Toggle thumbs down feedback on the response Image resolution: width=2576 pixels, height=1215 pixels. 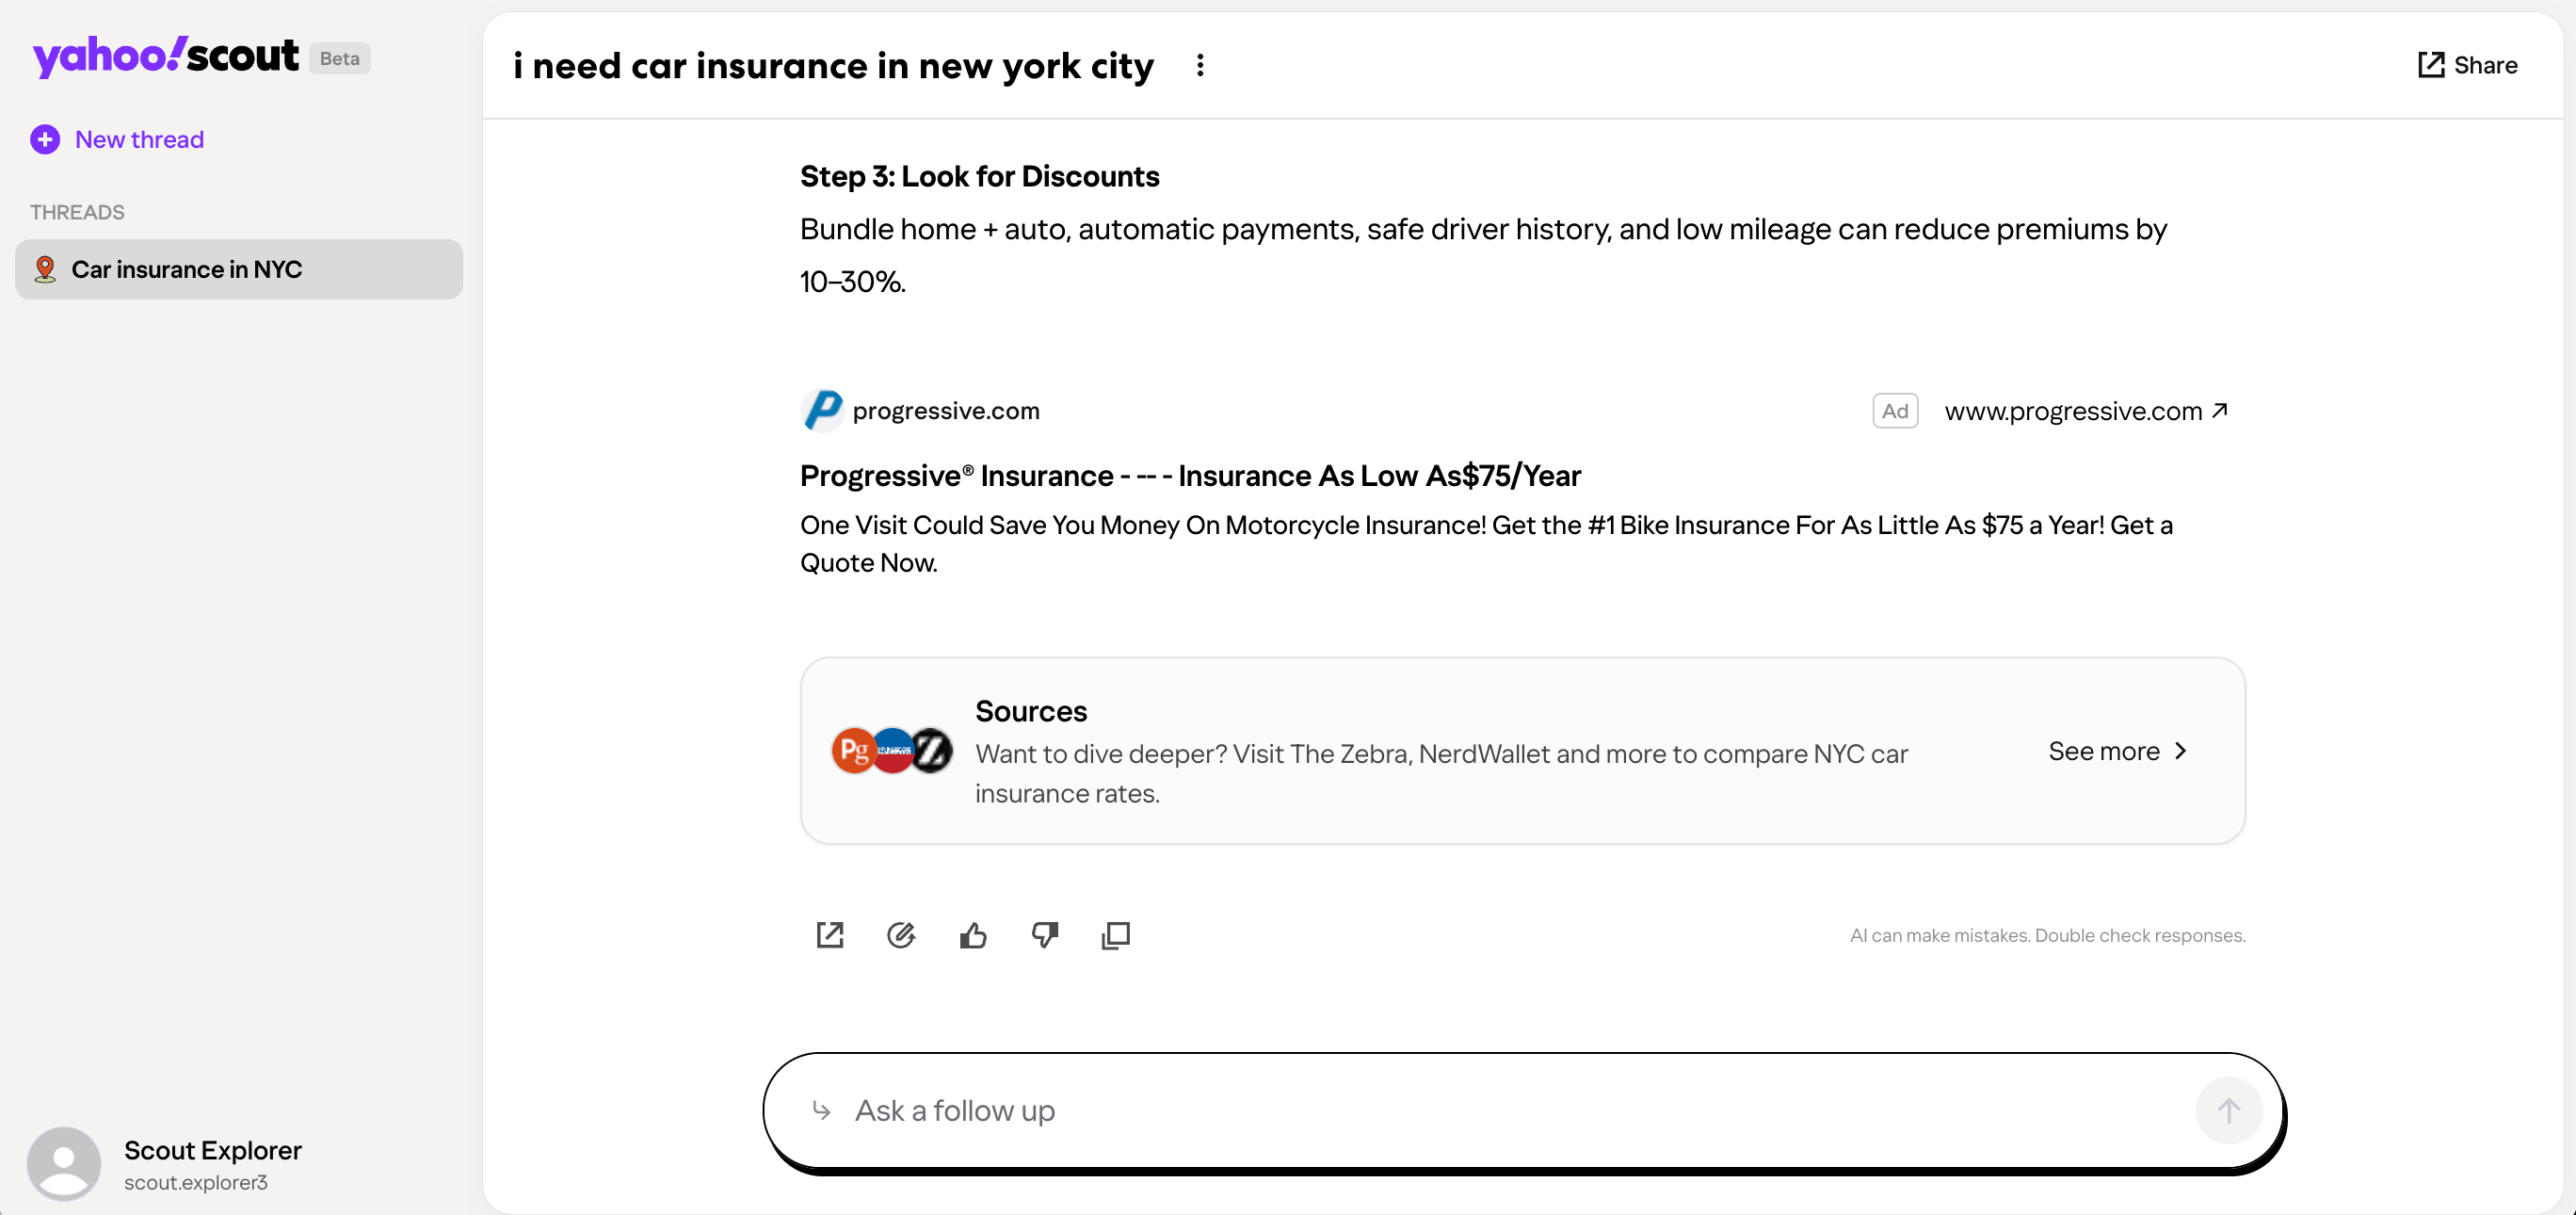(1045, 935)
